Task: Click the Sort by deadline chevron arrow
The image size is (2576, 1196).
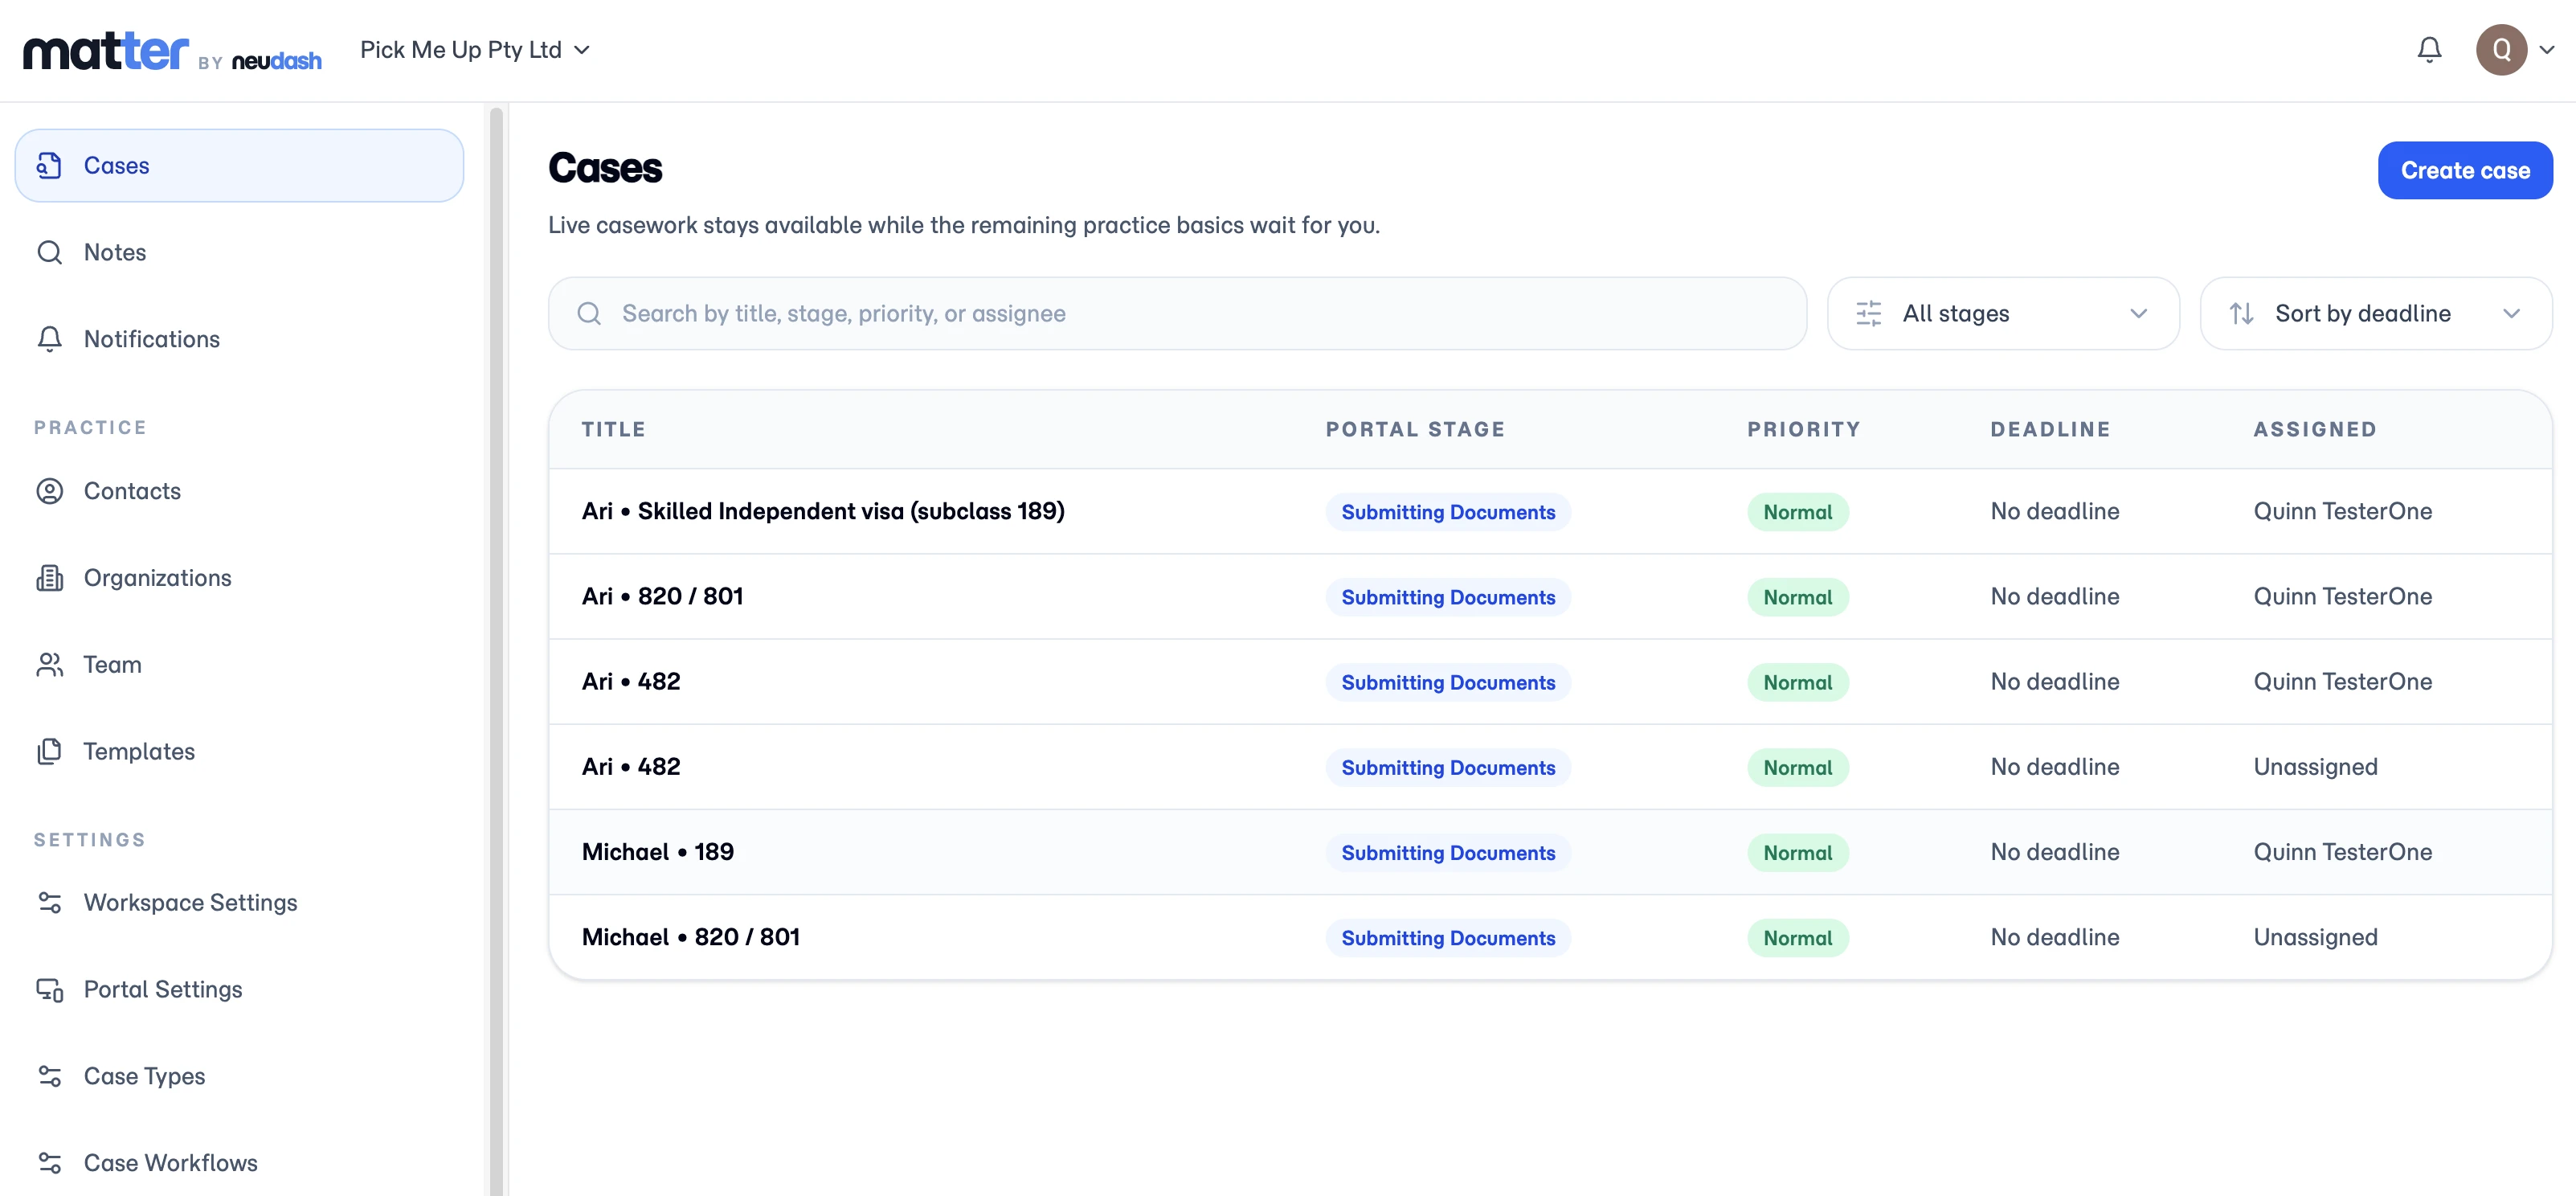Action: (x=2511, y=313)
